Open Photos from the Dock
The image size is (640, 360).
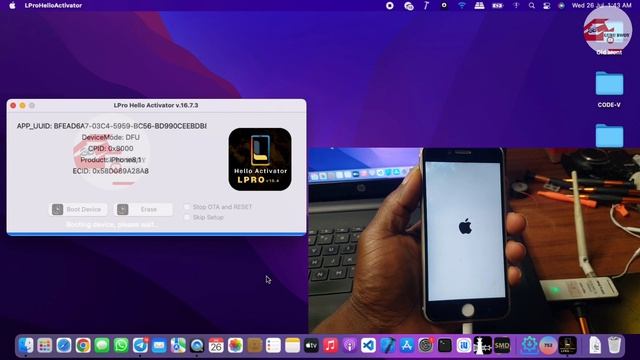click(x=235, y=345)
